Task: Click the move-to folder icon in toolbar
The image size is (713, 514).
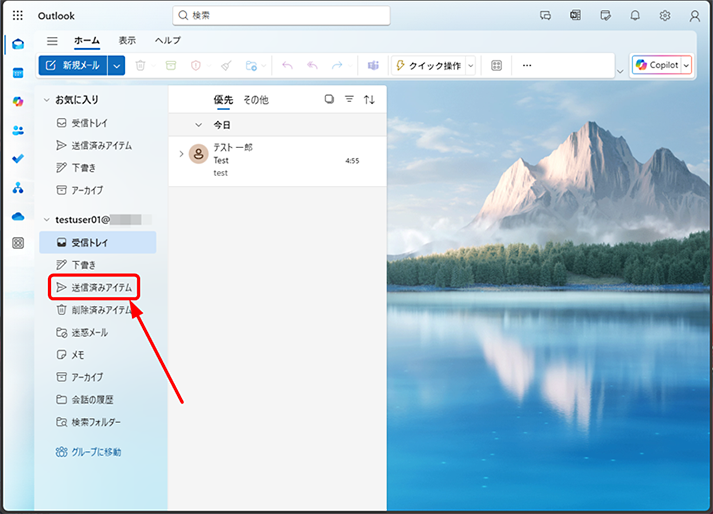Action: pos(251,66)
